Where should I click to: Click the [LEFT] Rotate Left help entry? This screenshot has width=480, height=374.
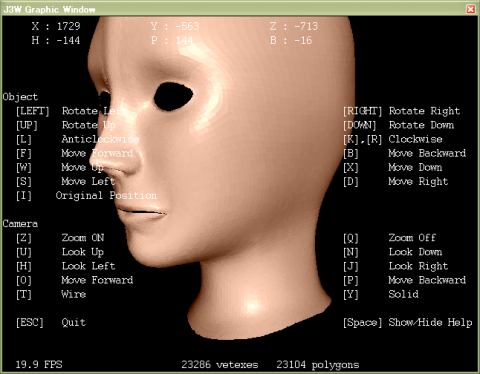(x=70, y=111)
